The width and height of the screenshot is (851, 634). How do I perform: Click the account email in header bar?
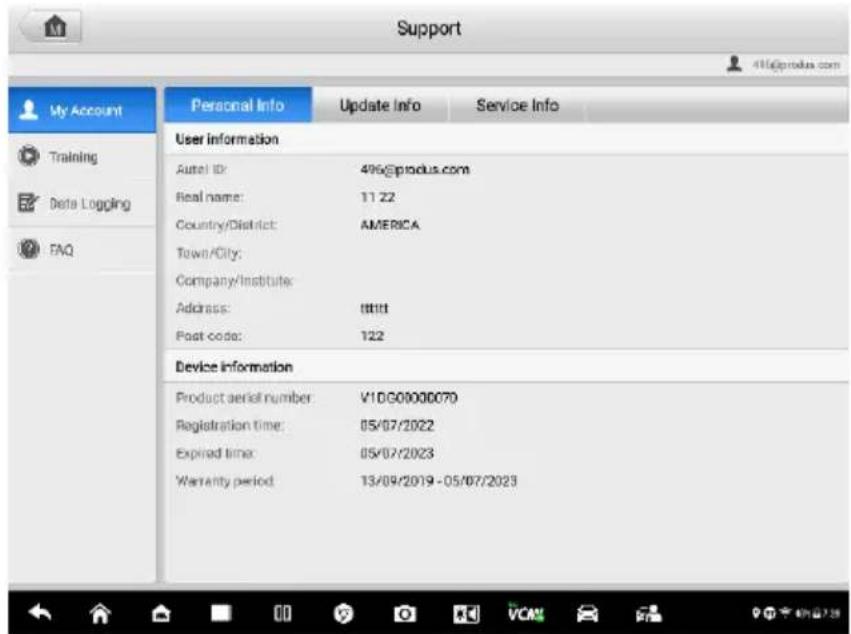pos(796,65)
